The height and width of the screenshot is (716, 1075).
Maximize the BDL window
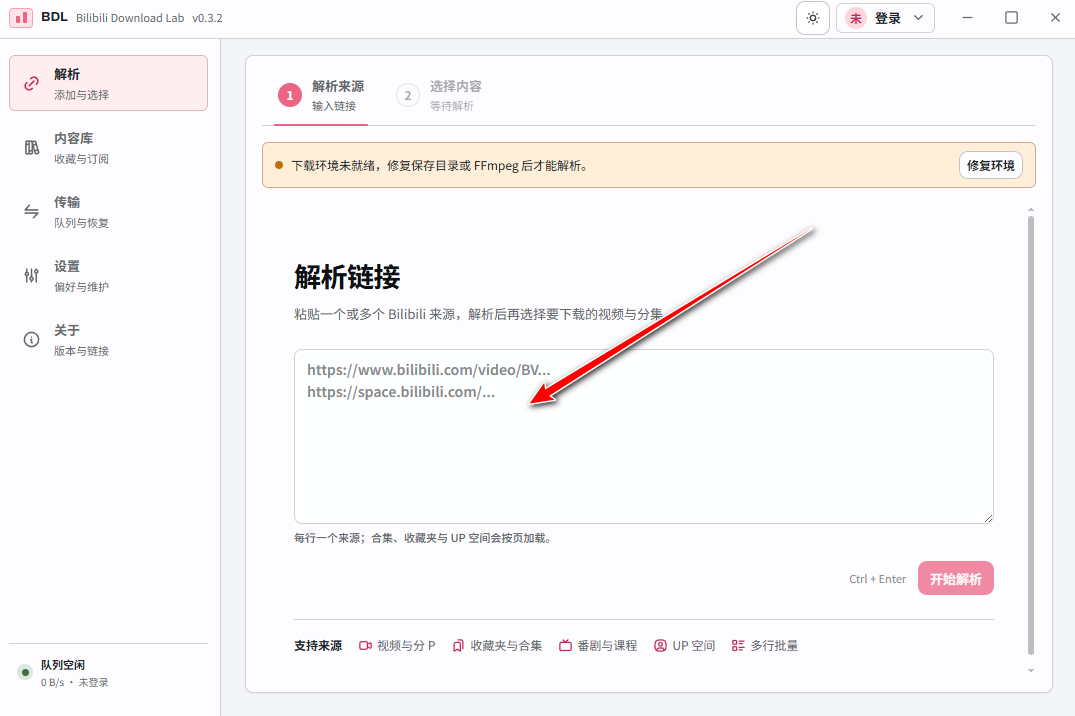coord(1011,18)
